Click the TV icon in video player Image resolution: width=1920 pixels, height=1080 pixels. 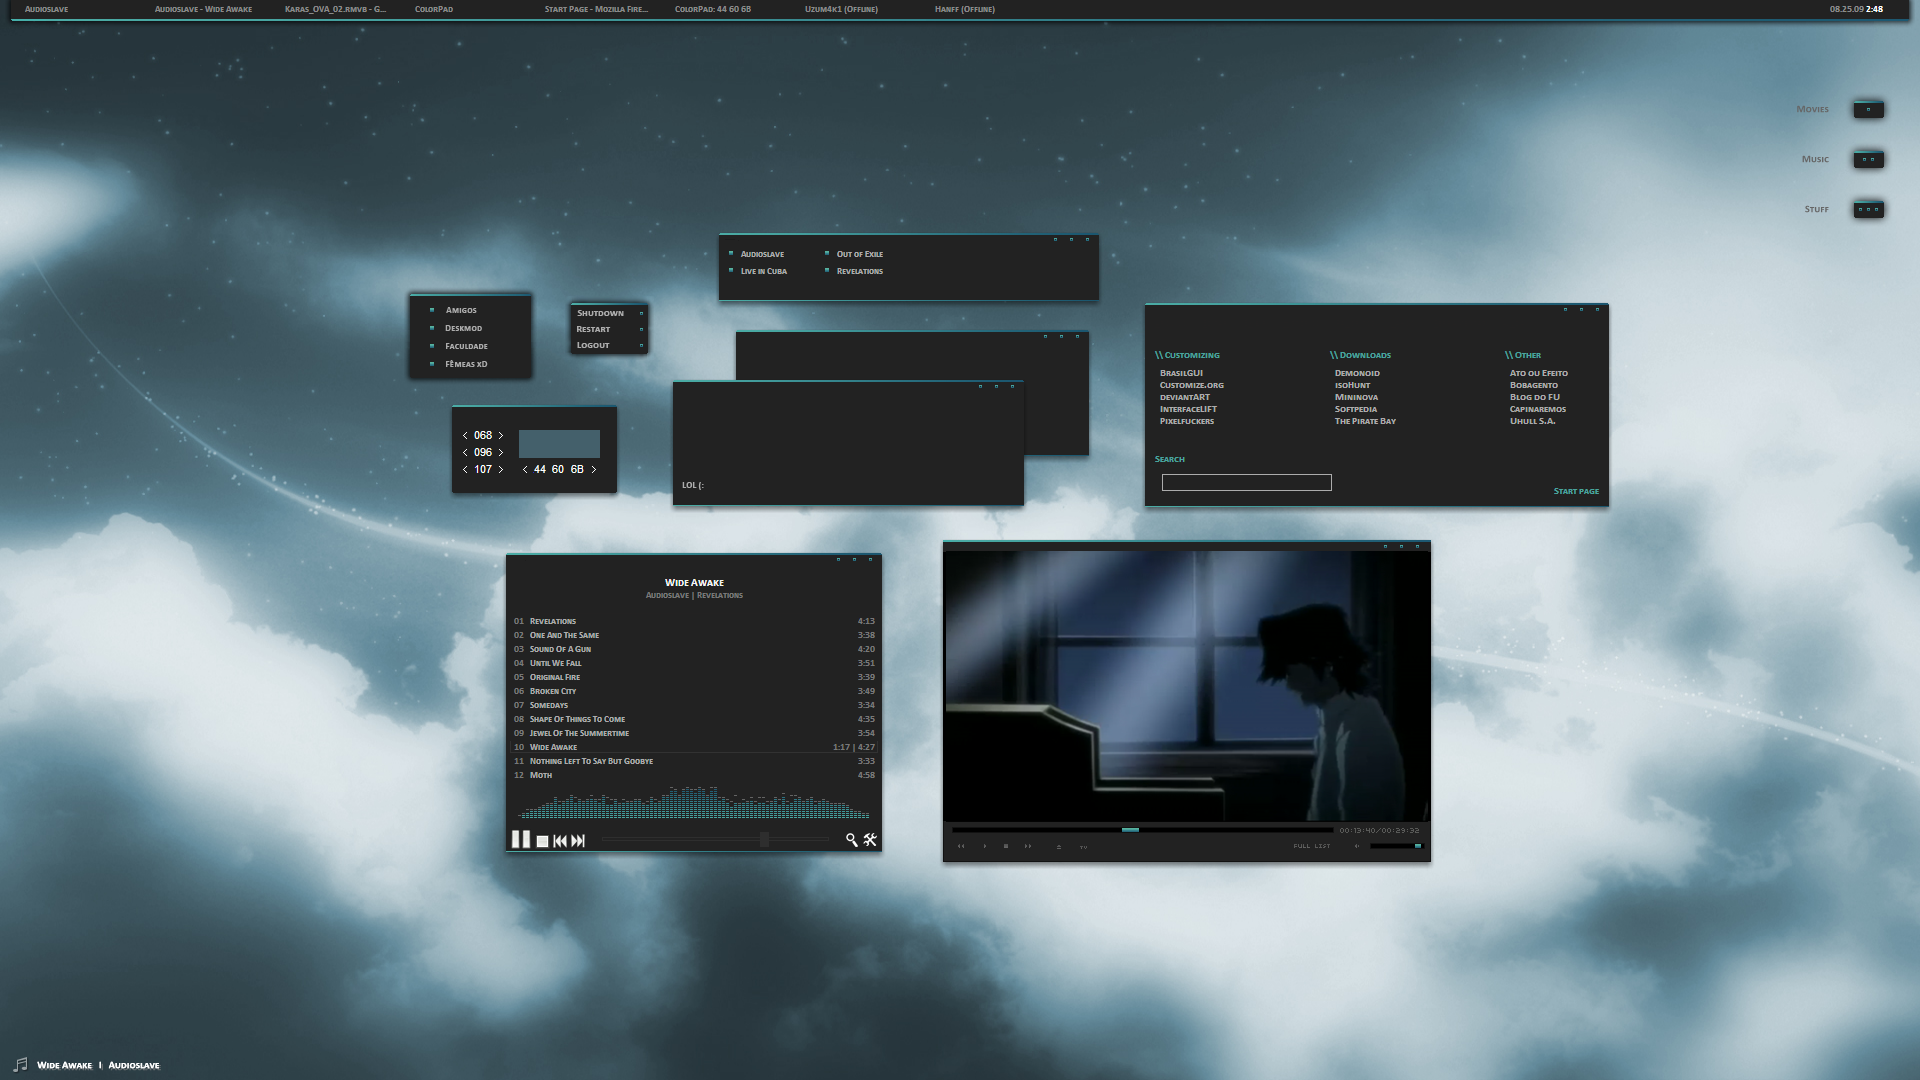[x=1083, y=847]
